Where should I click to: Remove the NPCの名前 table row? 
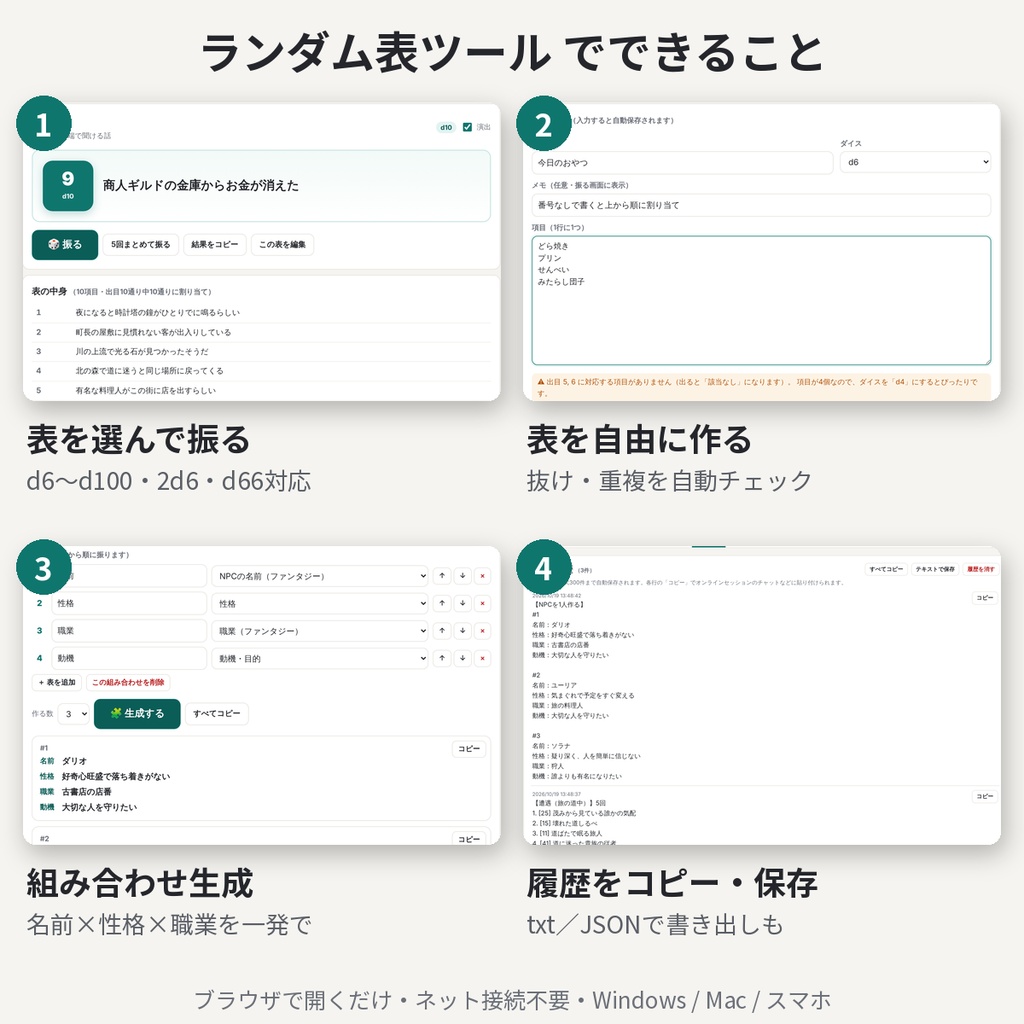[x=483, y=576]
